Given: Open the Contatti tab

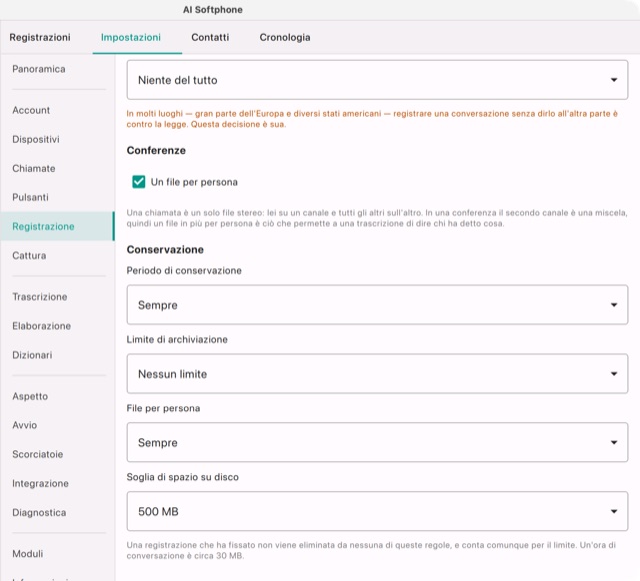Looking at the screenshot, I should (x=210, y=37).
